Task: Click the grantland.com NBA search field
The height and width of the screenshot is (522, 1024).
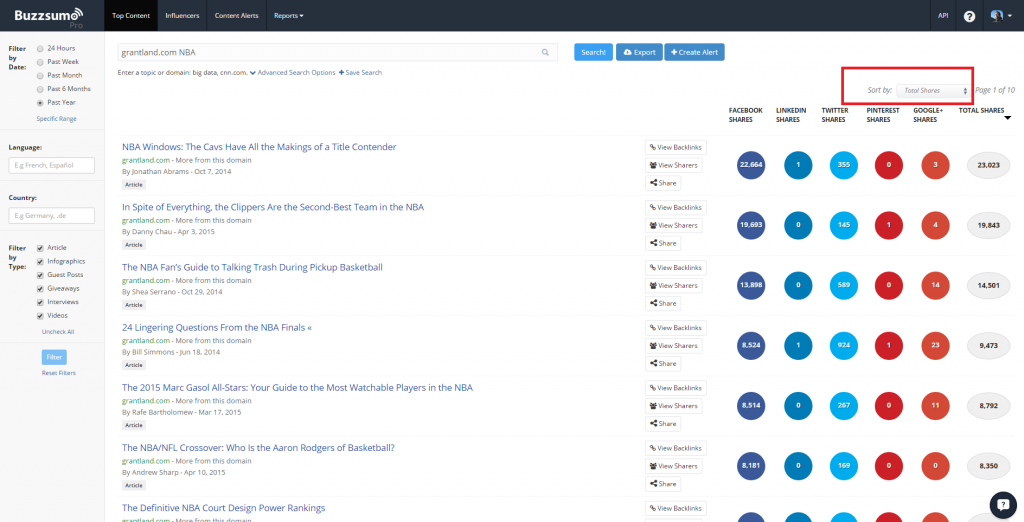Action: pos(338,53)
